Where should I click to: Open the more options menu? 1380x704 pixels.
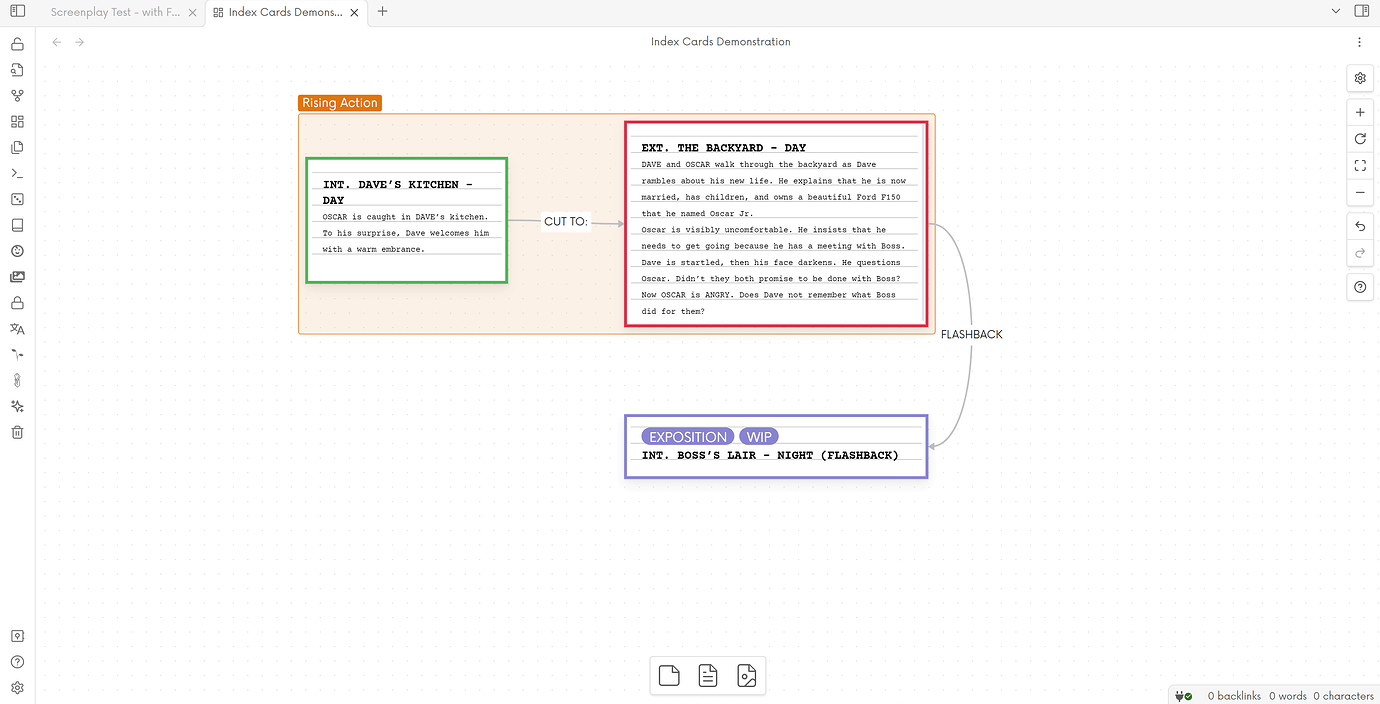coord(1359,41)
